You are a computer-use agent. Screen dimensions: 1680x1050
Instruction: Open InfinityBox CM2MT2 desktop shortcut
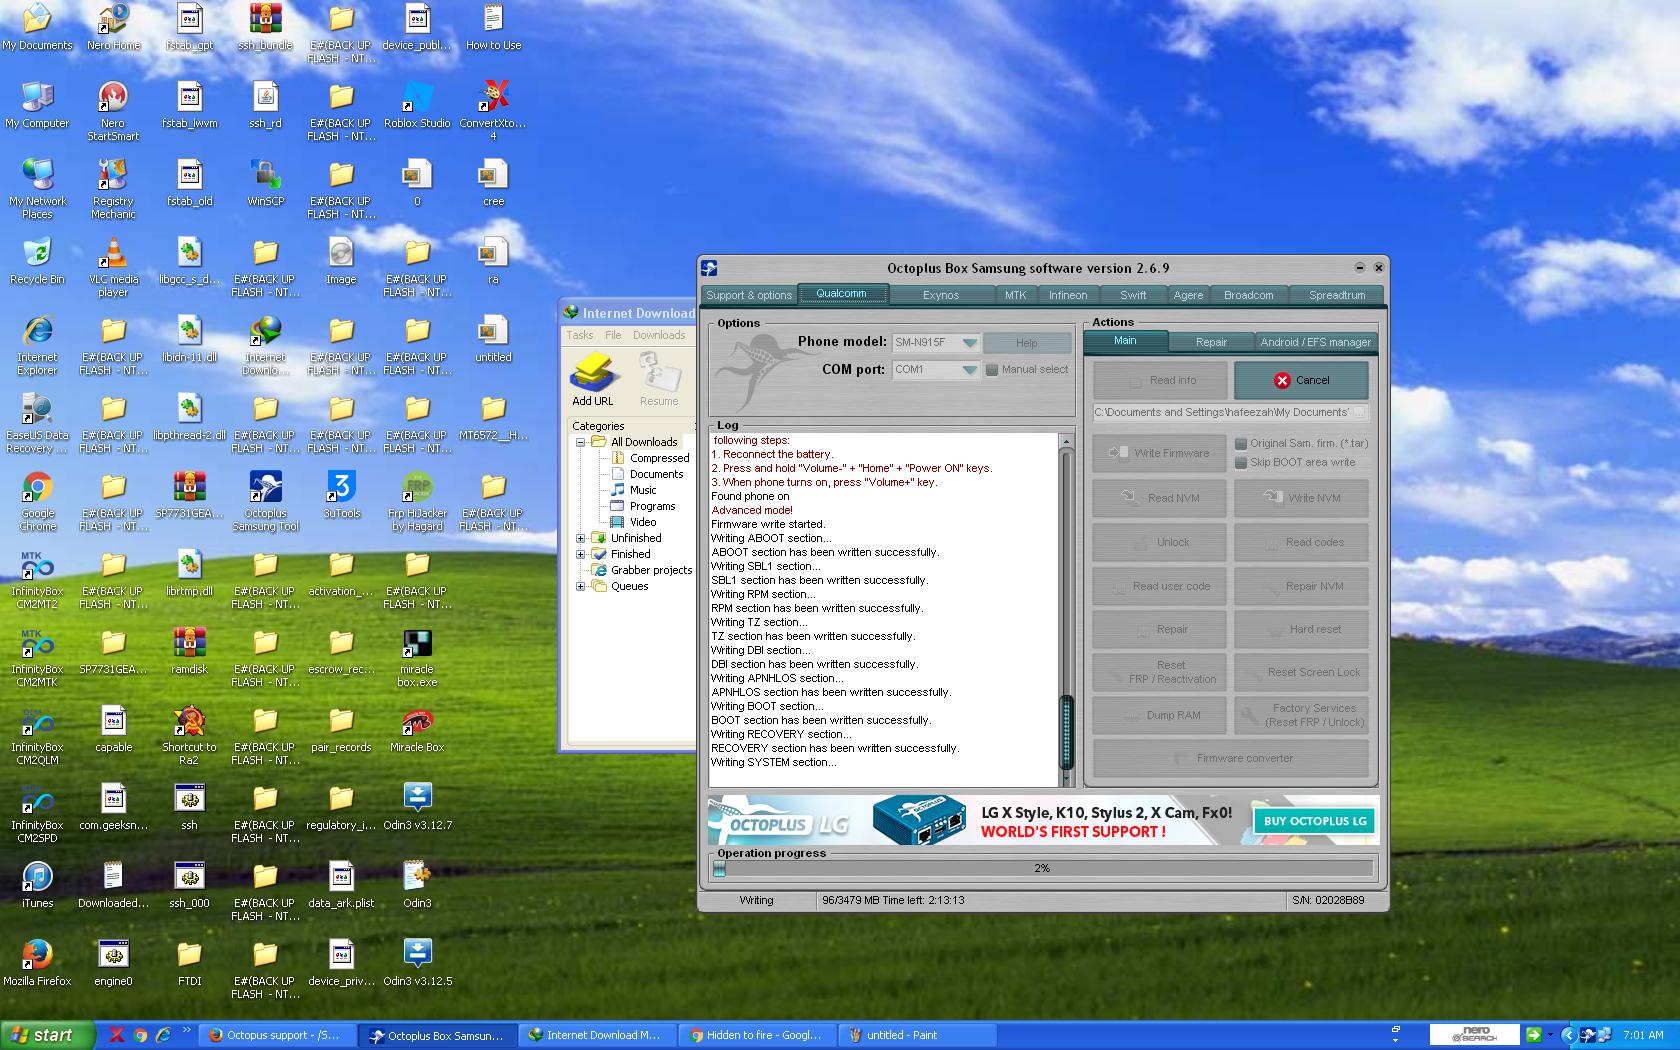pos(37,578)
